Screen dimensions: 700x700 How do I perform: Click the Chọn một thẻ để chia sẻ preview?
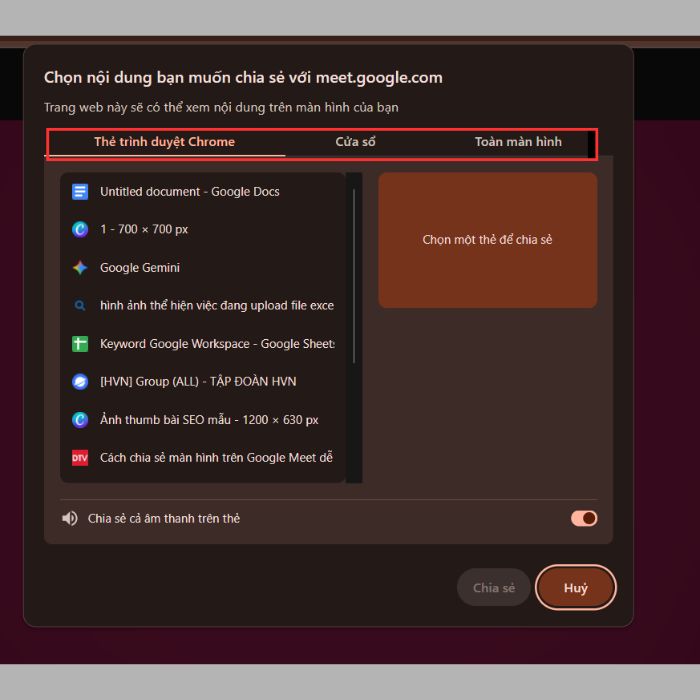488,240
